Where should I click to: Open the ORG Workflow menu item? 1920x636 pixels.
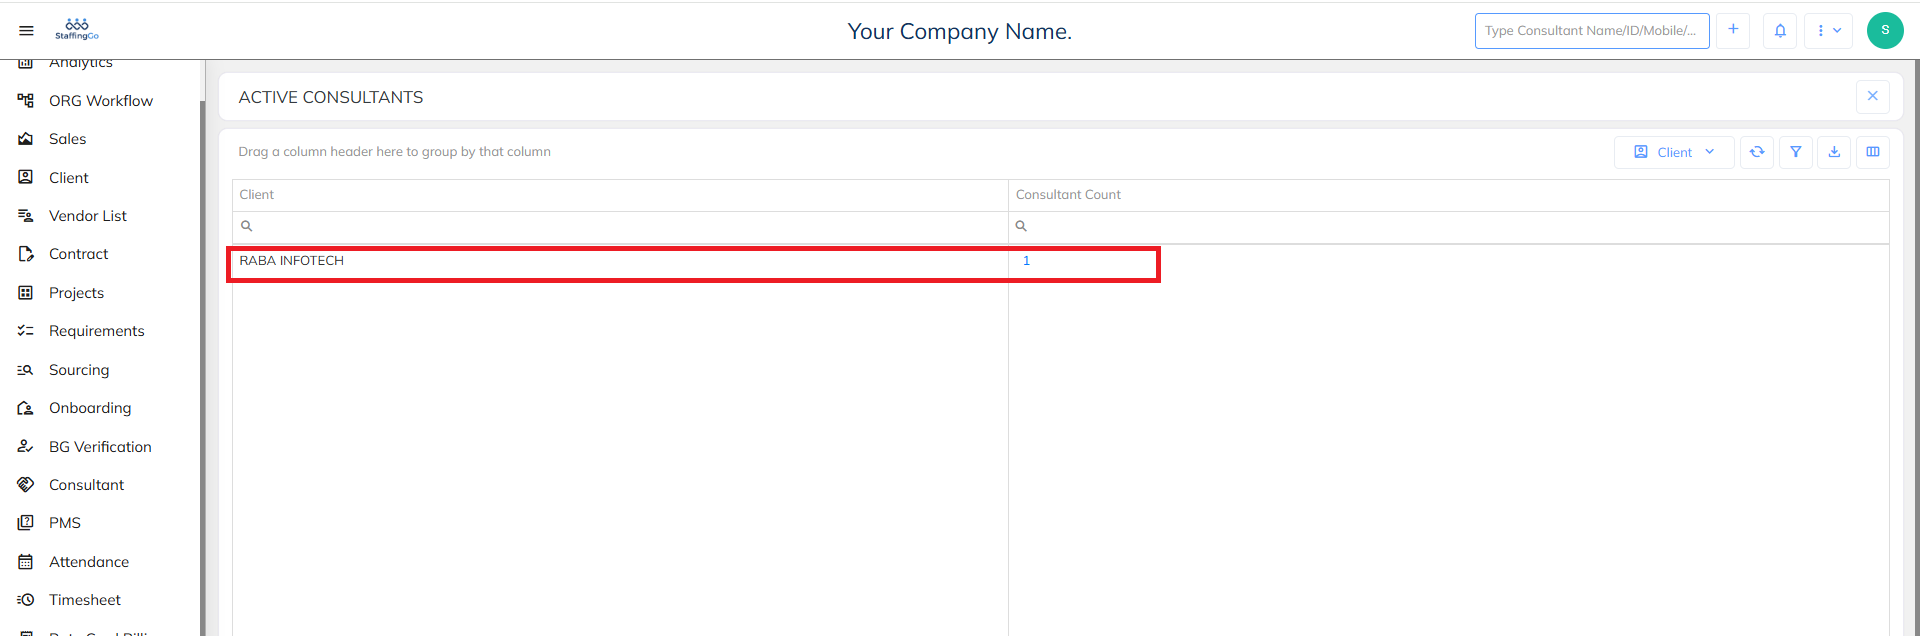coord(100,101)
